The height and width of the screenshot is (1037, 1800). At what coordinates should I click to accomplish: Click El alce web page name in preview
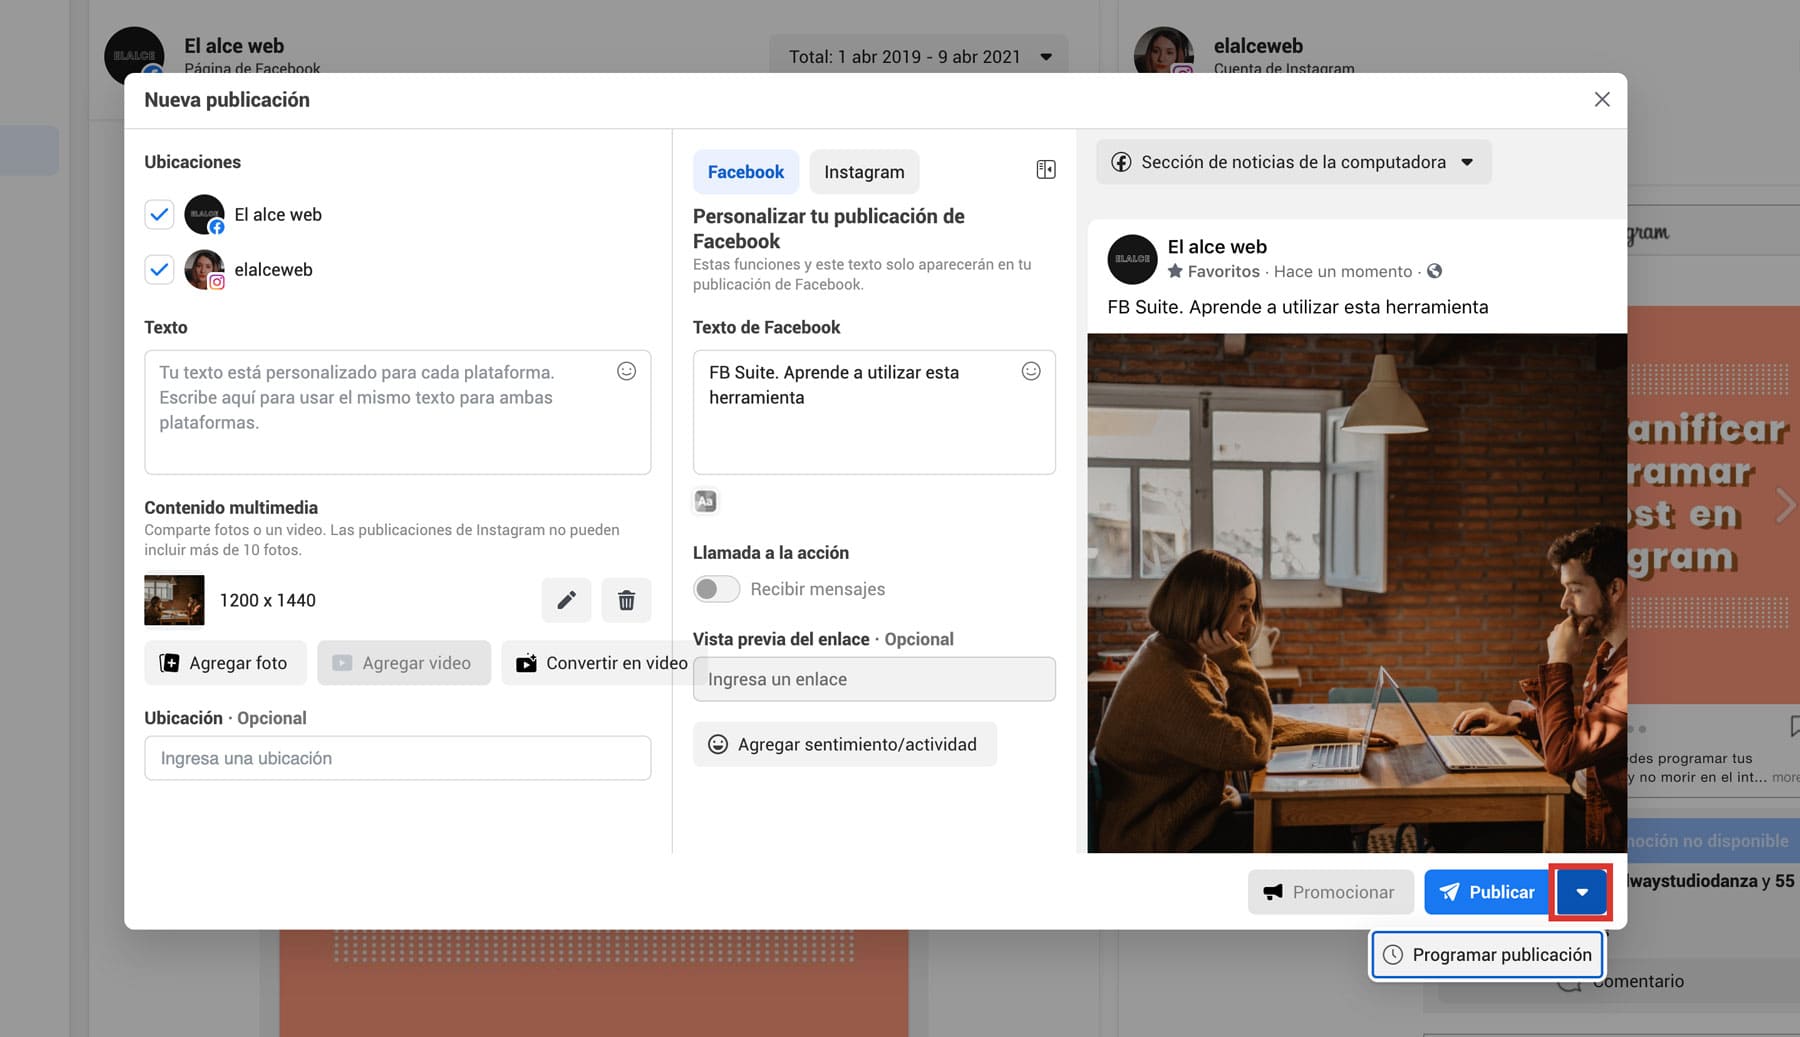pyautogui.click(x=1217, y=247)
